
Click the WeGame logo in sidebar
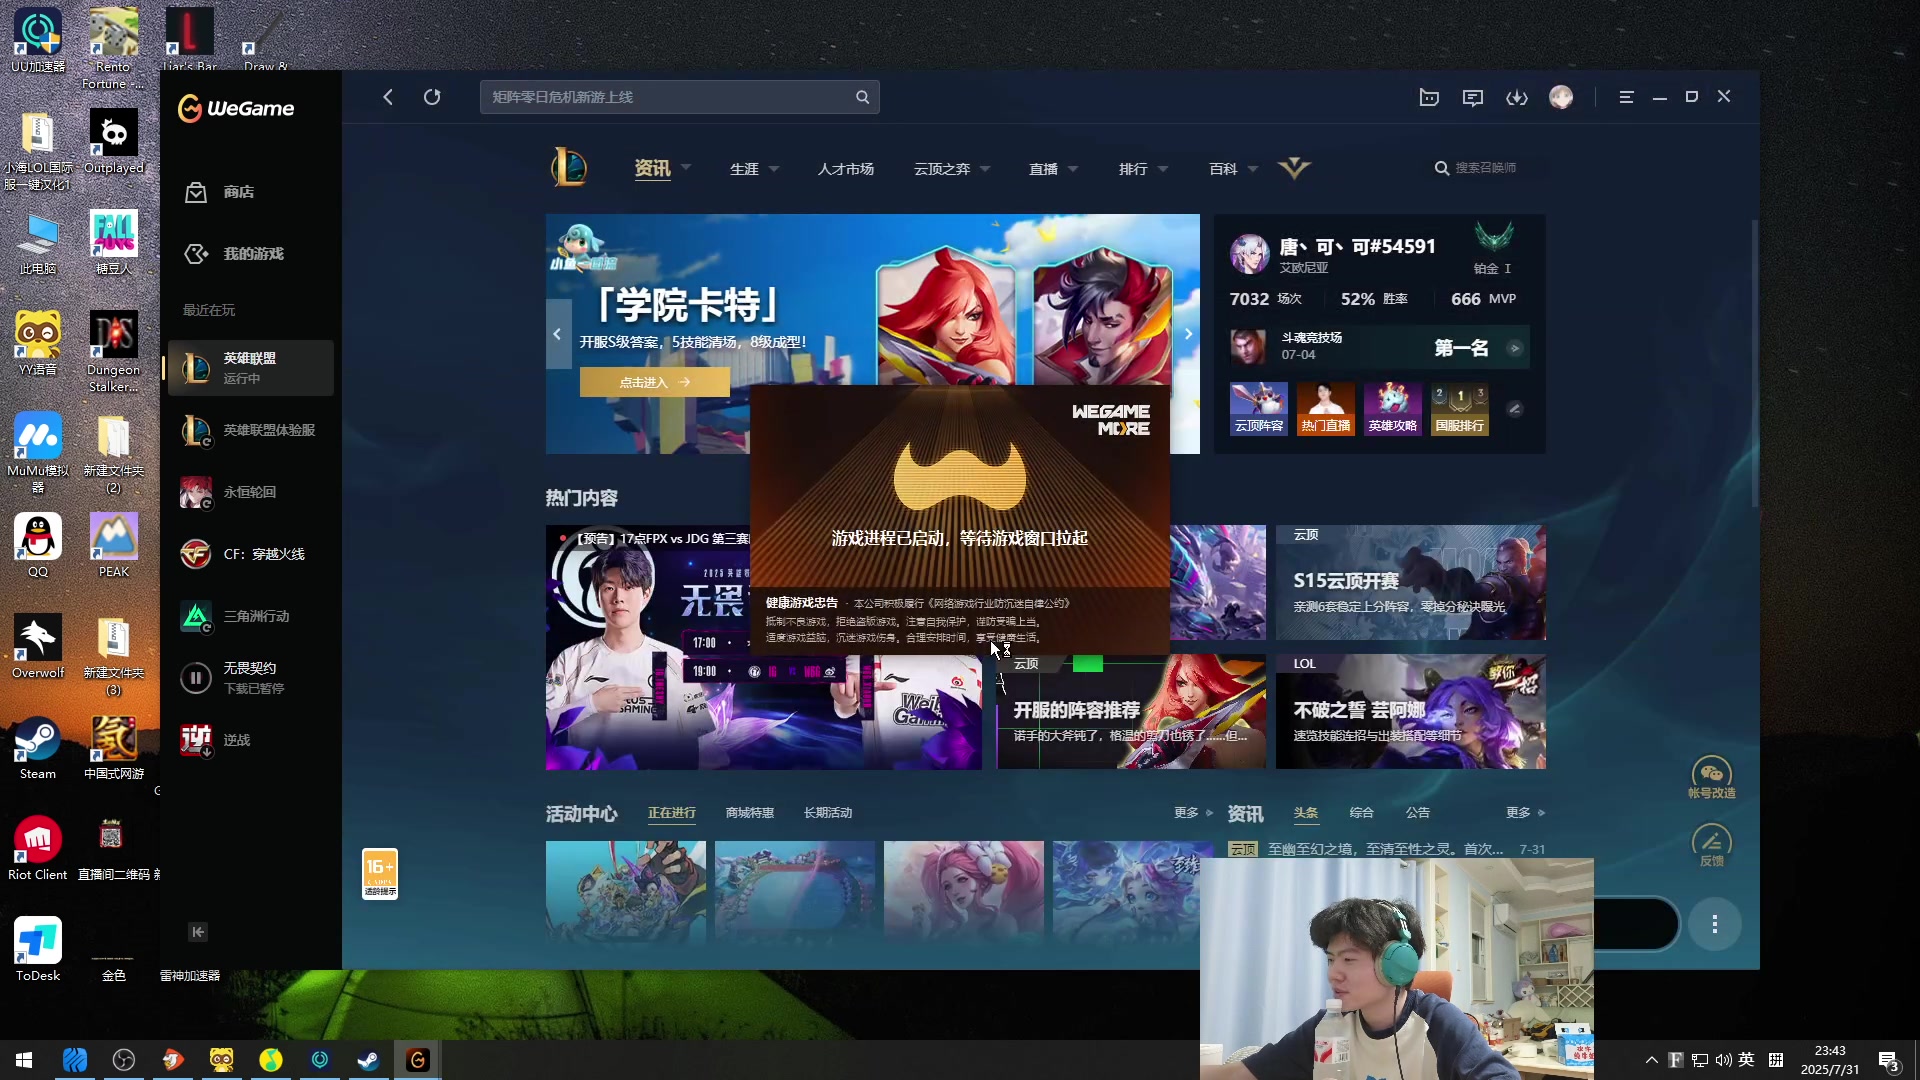coord(236,108)
